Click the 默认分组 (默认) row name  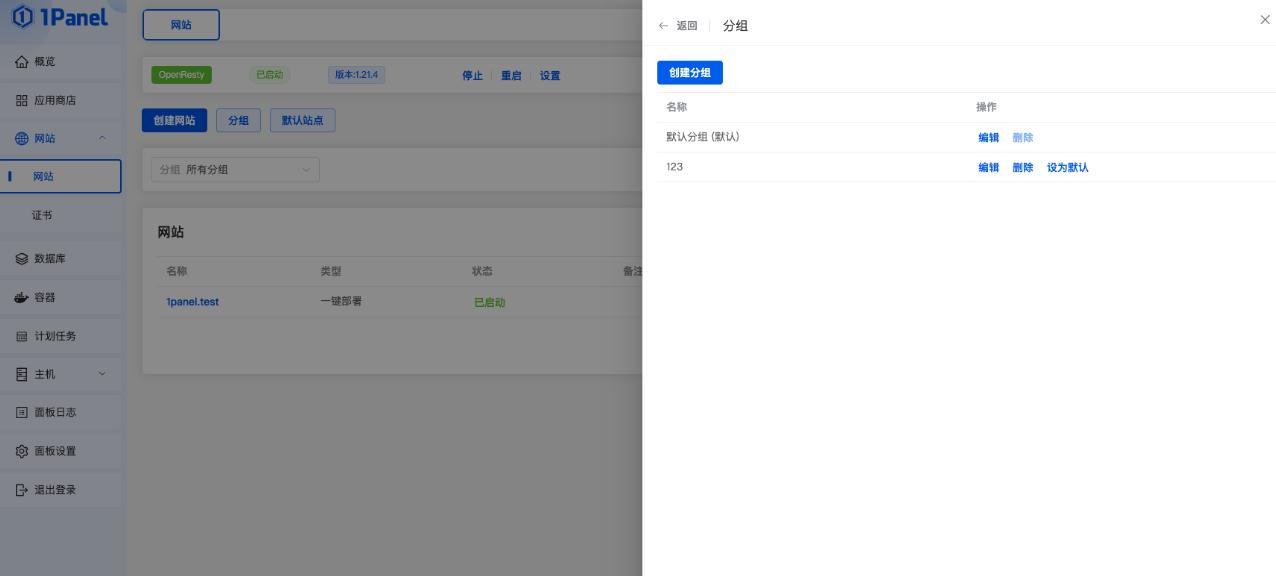click(x=703, y=137)
